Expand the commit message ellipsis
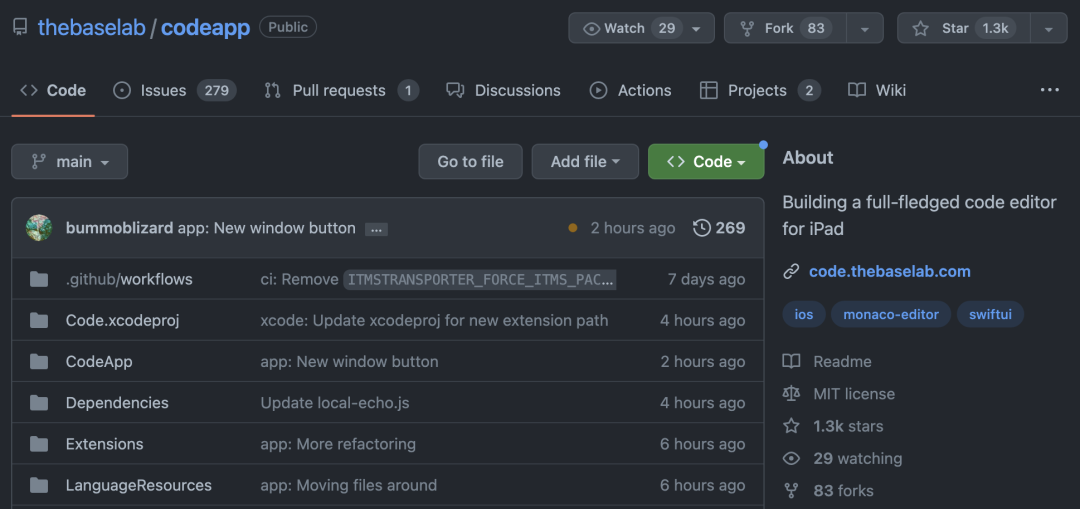 pos(376,229)
